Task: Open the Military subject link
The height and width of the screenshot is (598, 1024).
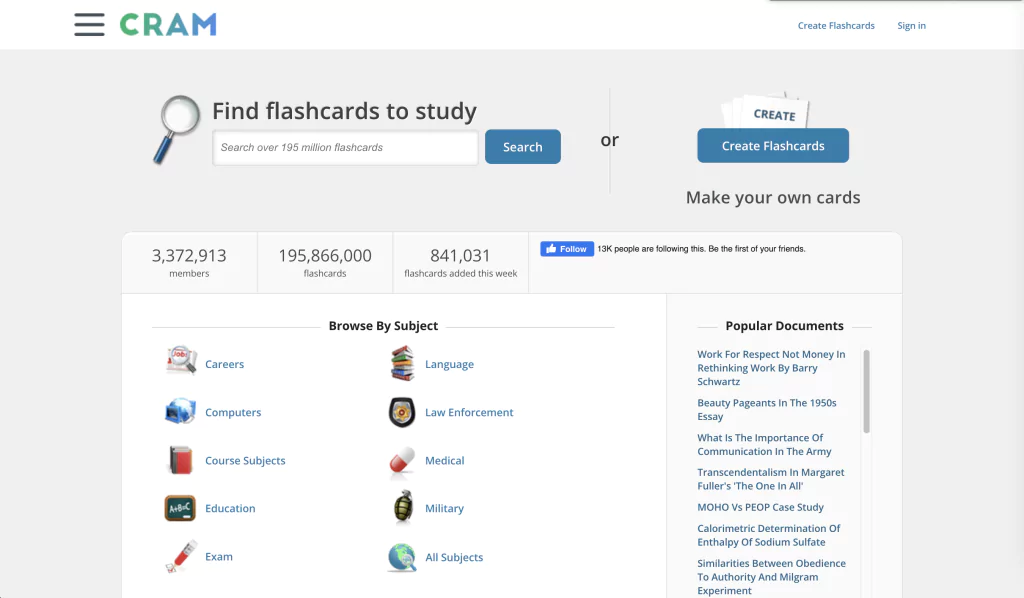Action: pyautogui.click(x=444, y=509)
